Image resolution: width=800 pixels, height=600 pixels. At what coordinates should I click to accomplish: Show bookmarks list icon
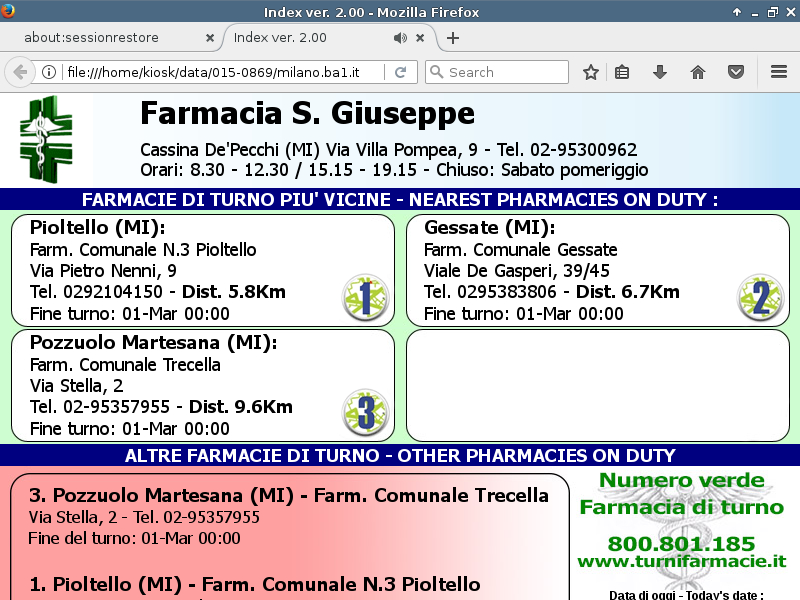(x=622, y=72)
